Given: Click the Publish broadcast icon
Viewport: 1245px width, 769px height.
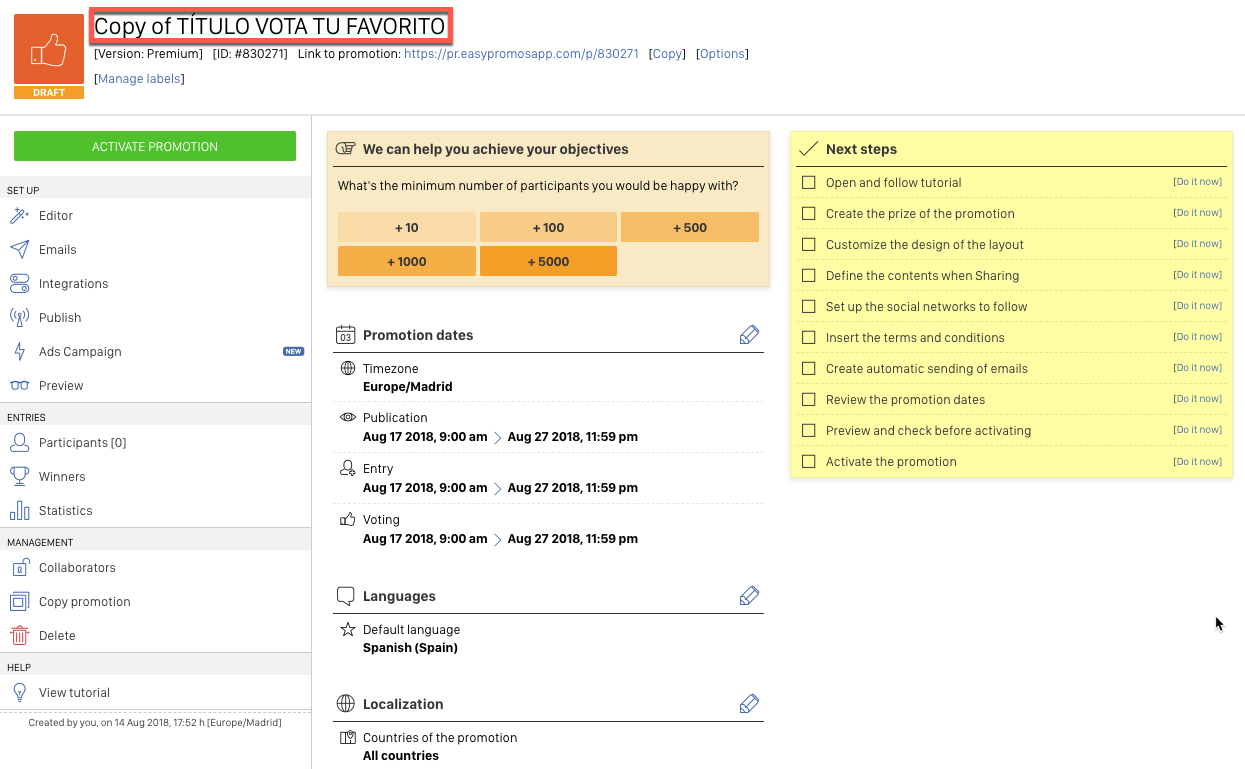Looking at the screenshot, I should (19, 317).
